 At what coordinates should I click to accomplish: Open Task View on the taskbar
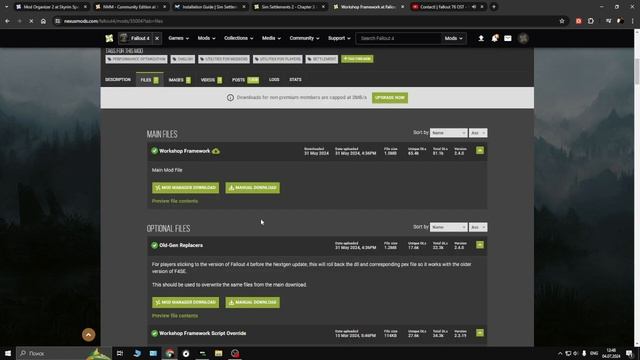[x=120, y=353]
